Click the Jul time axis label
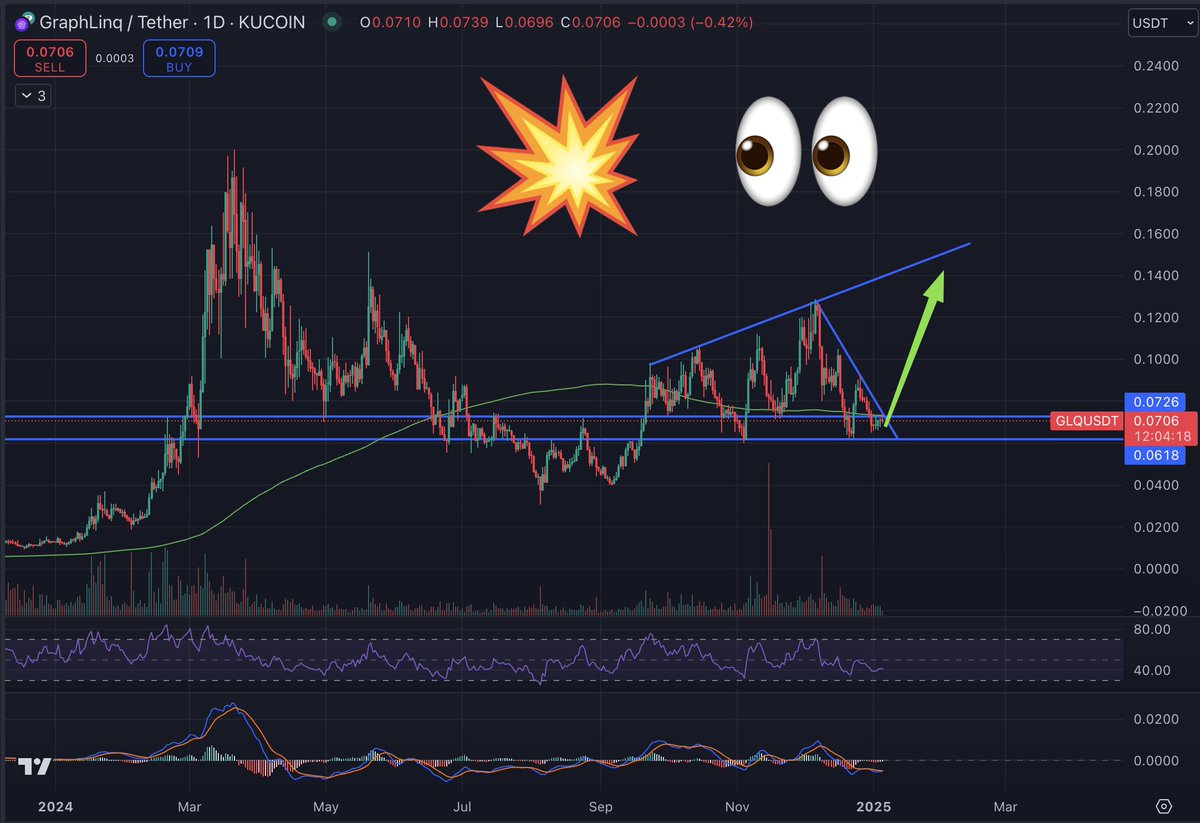Screen dimensions: 1200x823 click(462, 805)
